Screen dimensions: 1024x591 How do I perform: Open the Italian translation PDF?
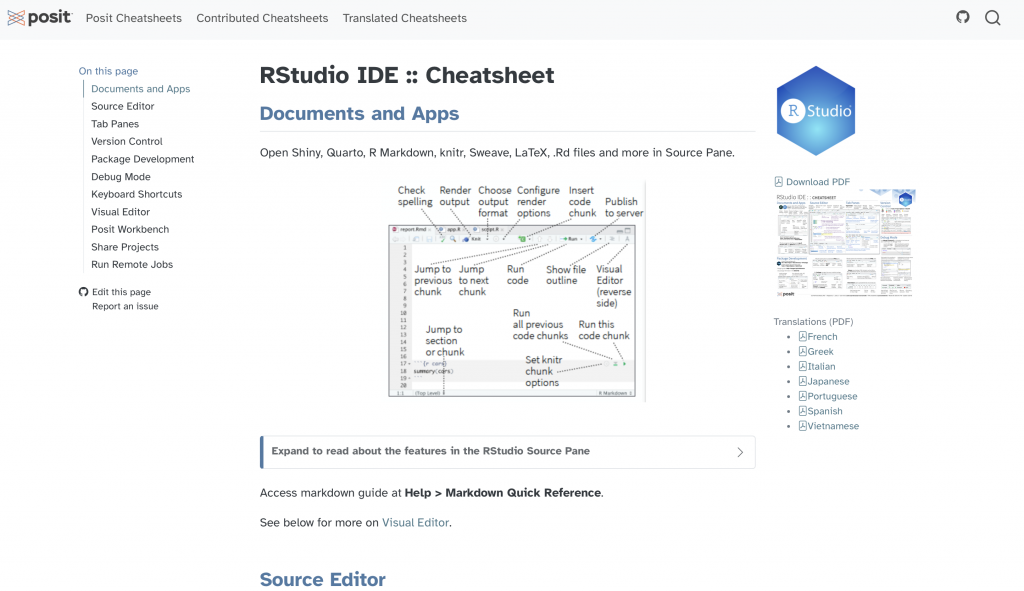[x=822, y=366]
